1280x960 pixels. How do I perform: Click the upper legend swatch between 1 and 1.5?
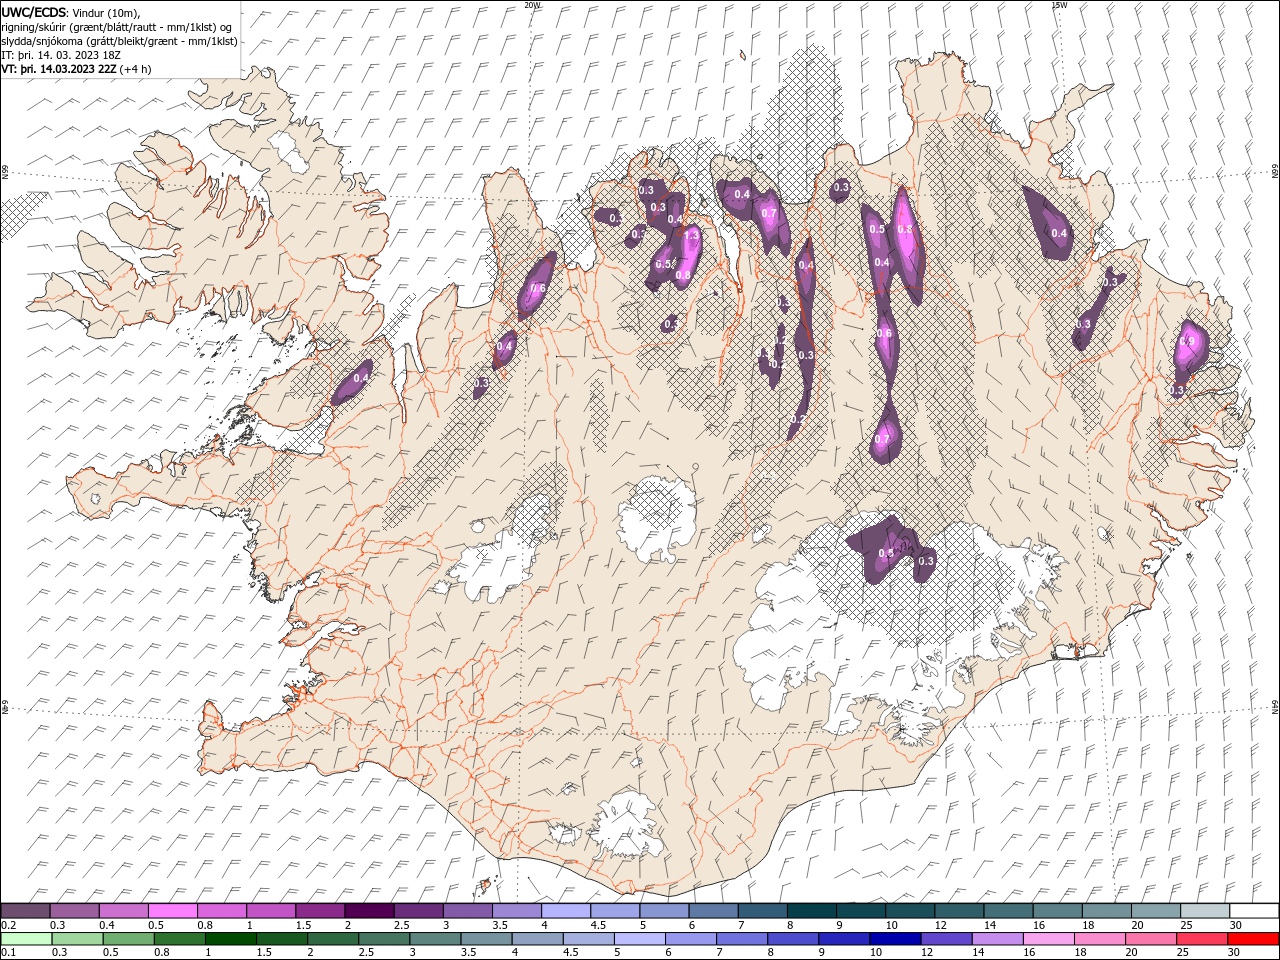click(x=270, y=911)
